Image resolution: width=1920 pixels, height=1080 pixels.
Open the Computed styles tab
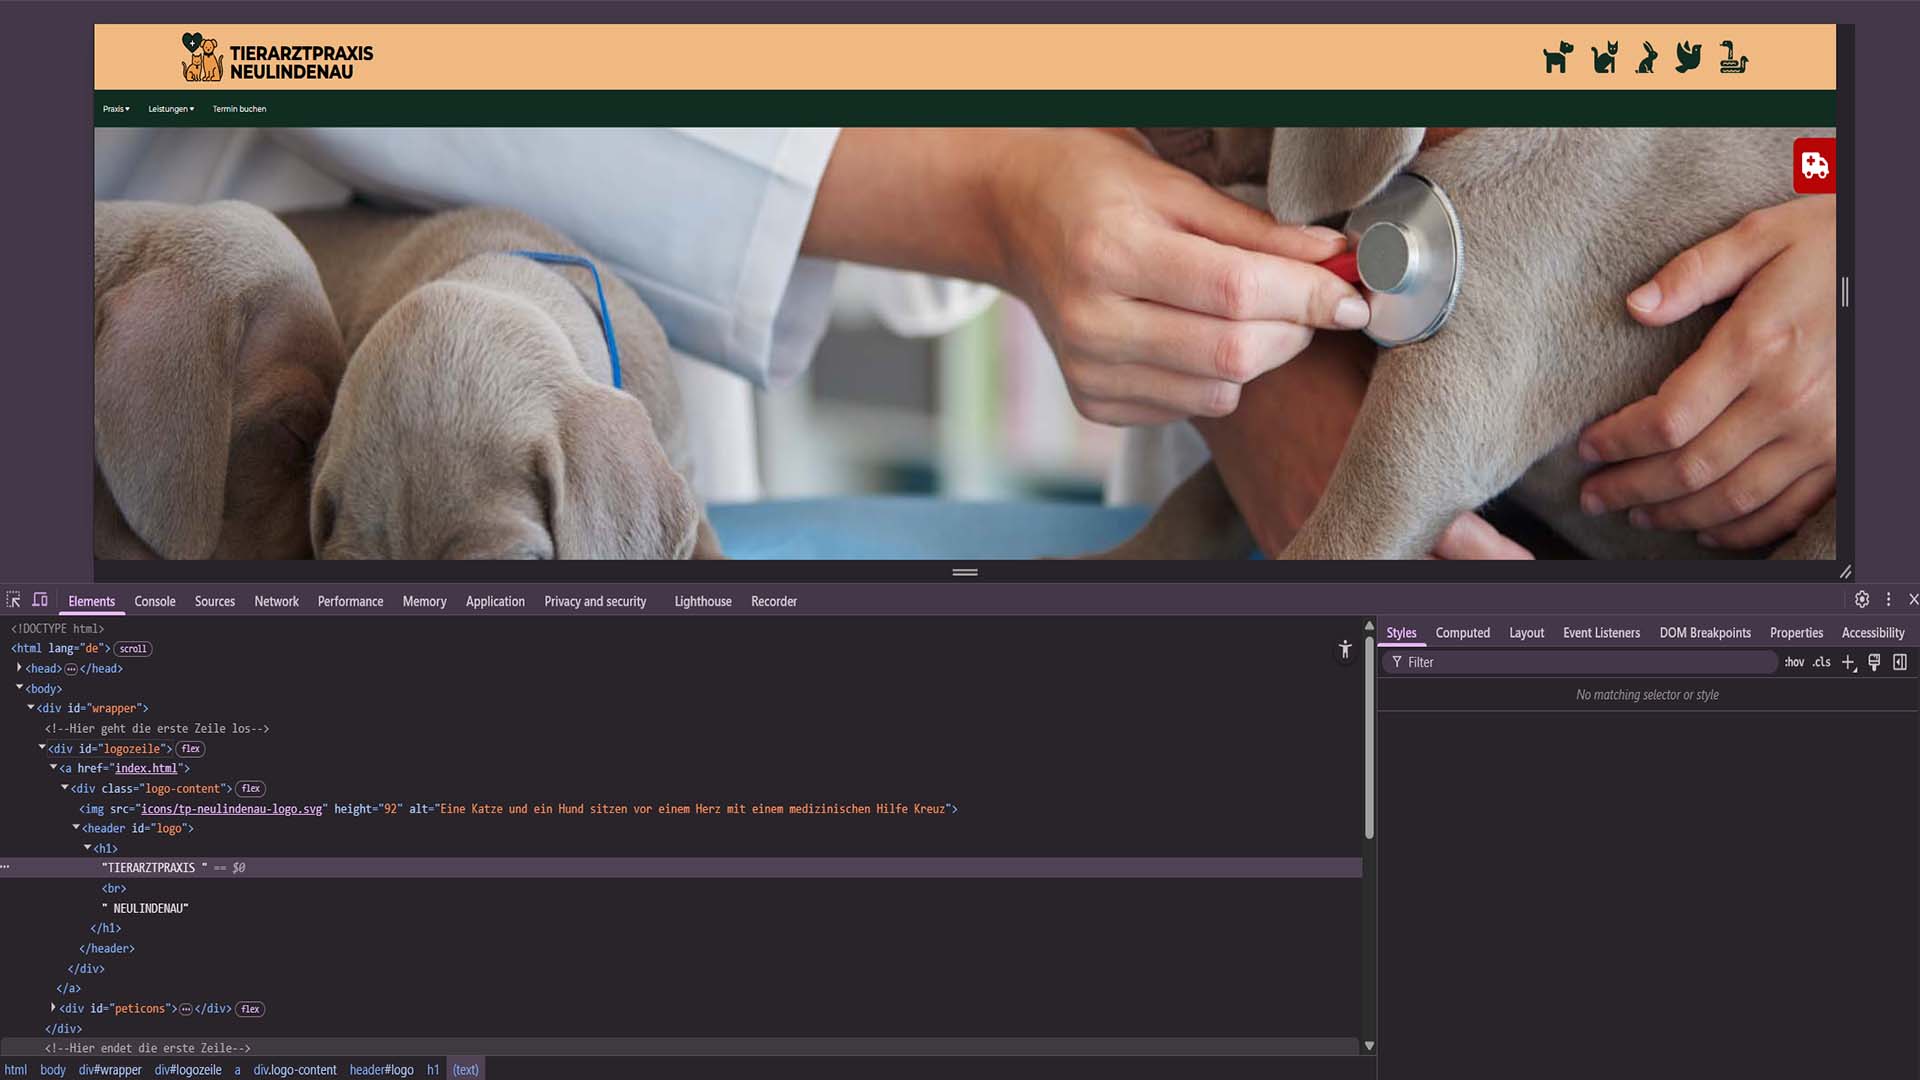pyautogui.click(x=1462, y=633)
